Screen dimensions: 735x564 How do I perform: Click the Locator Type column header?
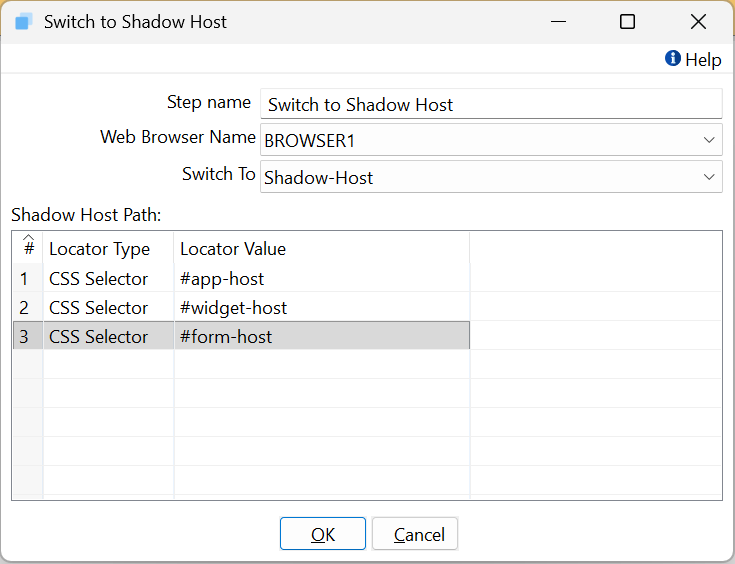tap(108, 248)
